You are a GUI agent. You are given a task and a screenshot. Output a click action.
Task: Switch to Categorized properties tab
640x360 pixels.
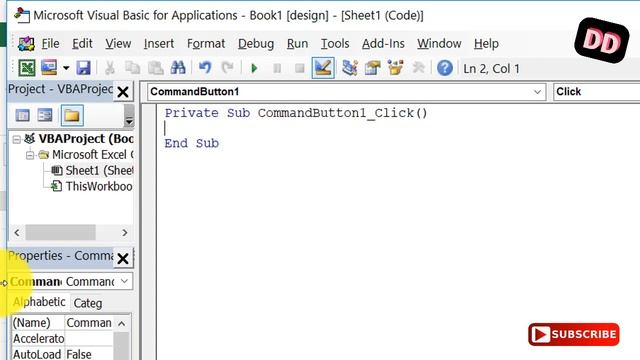88,303
